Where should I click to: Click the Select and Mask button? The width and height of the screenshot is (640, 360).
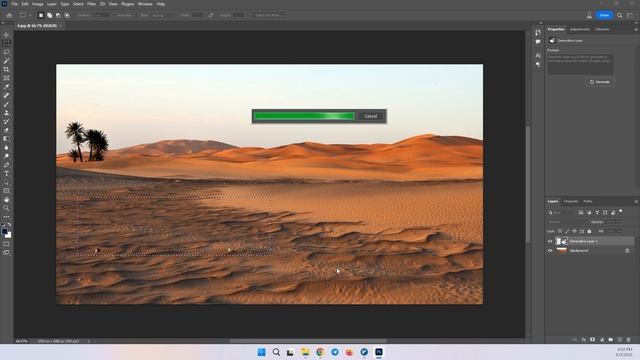268,15
